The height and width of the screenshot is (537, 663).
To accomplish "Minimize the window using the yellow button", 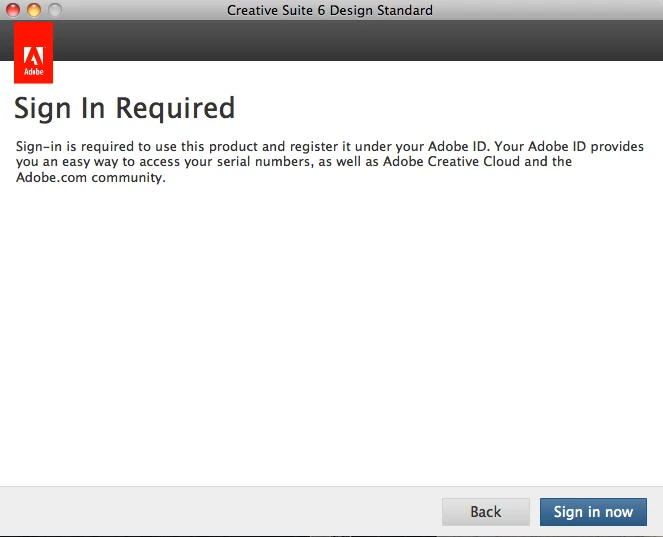I will point(33,10).
